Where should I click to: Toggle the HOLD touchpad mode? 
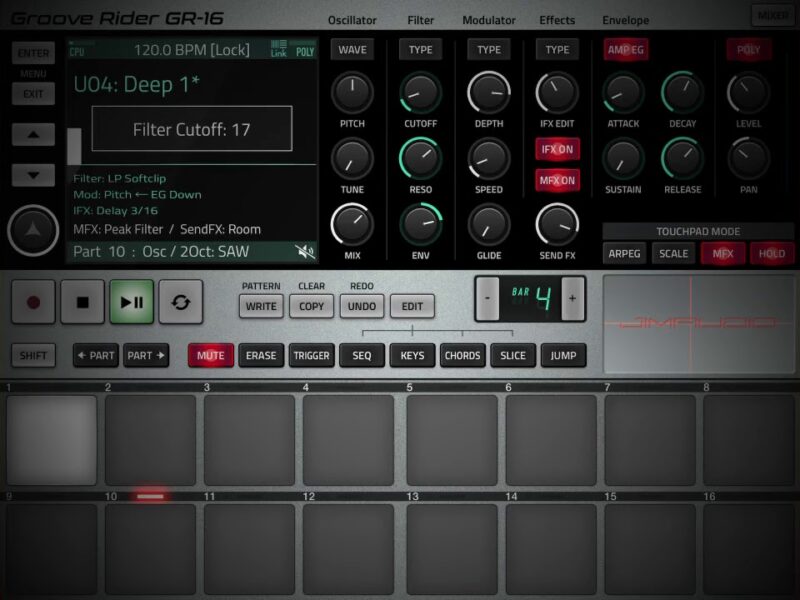(771, 254)
